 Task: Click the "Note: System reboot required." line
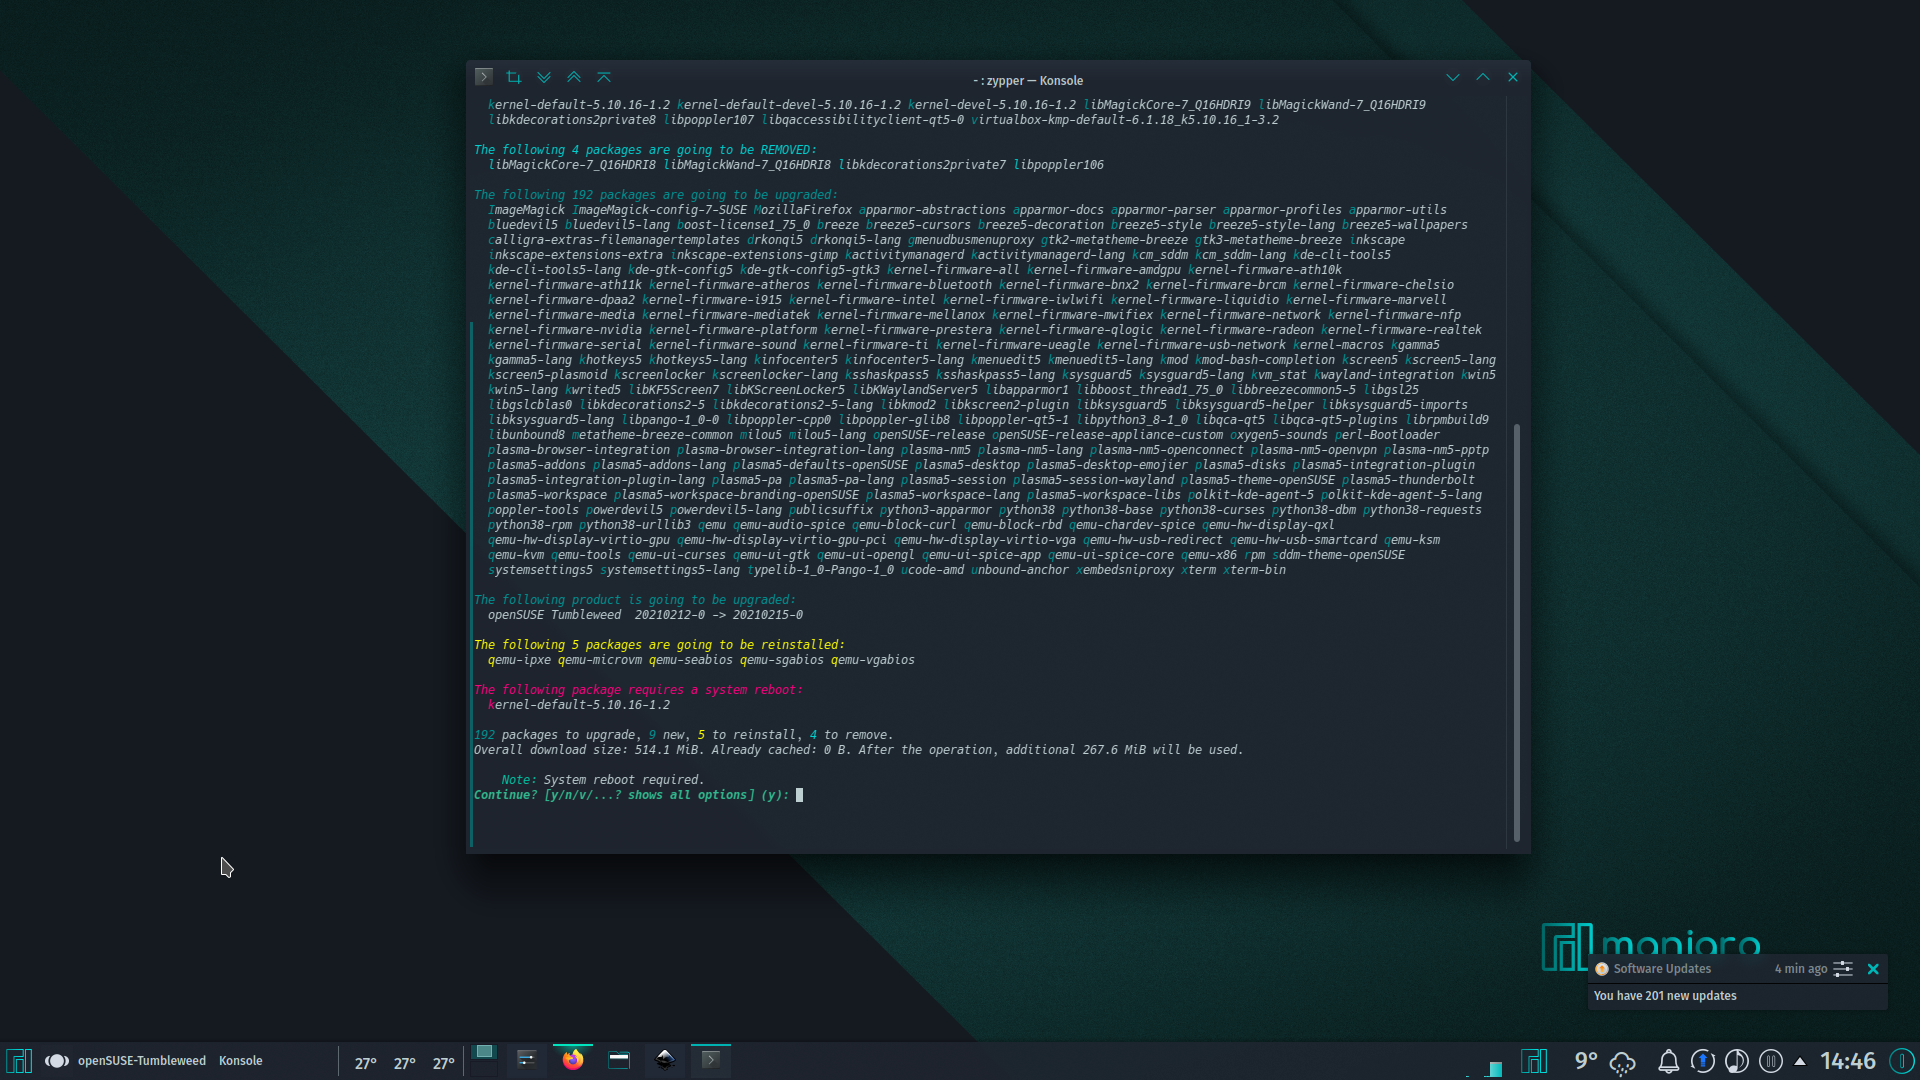pyautogui.click(x=602, y=780)
